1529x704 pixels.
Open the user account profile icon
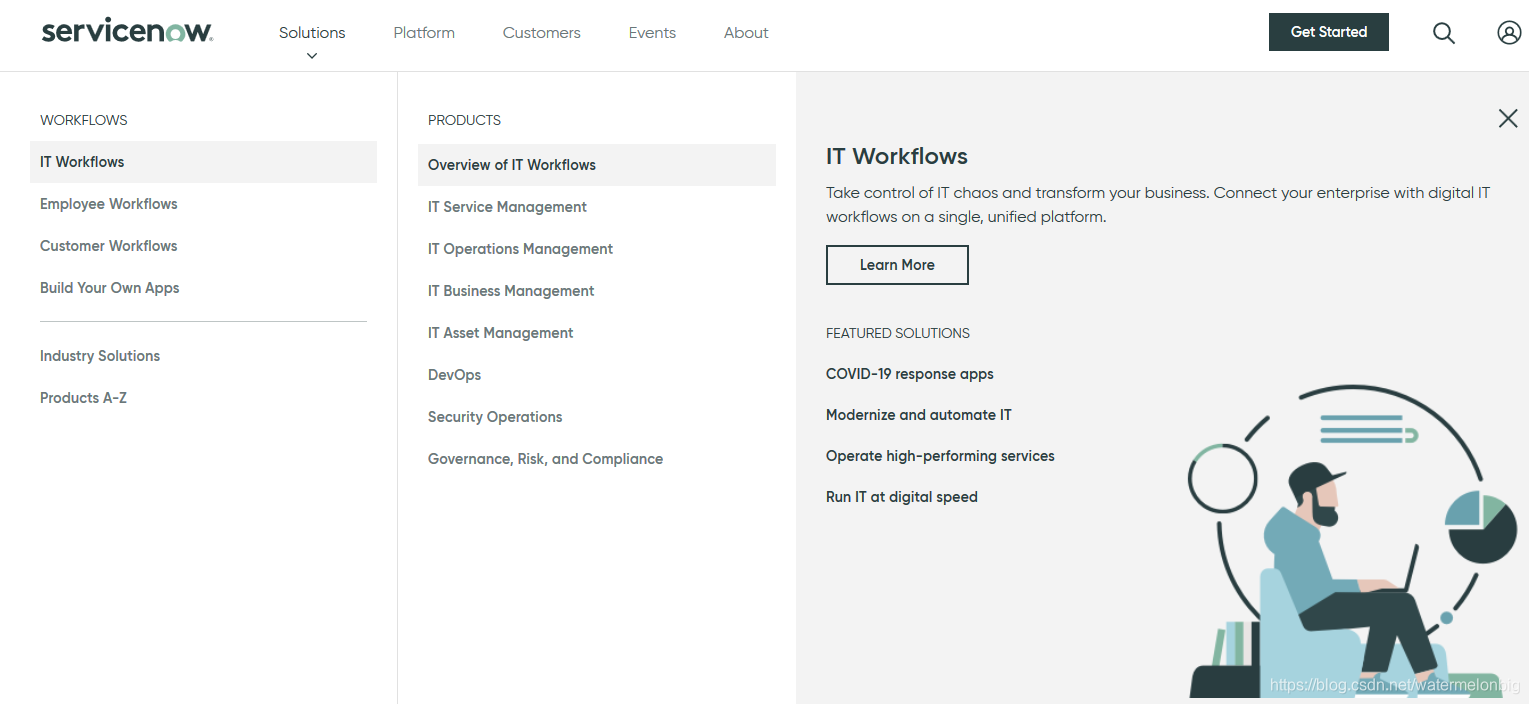pyautogui.click(x=1509, y=33)
